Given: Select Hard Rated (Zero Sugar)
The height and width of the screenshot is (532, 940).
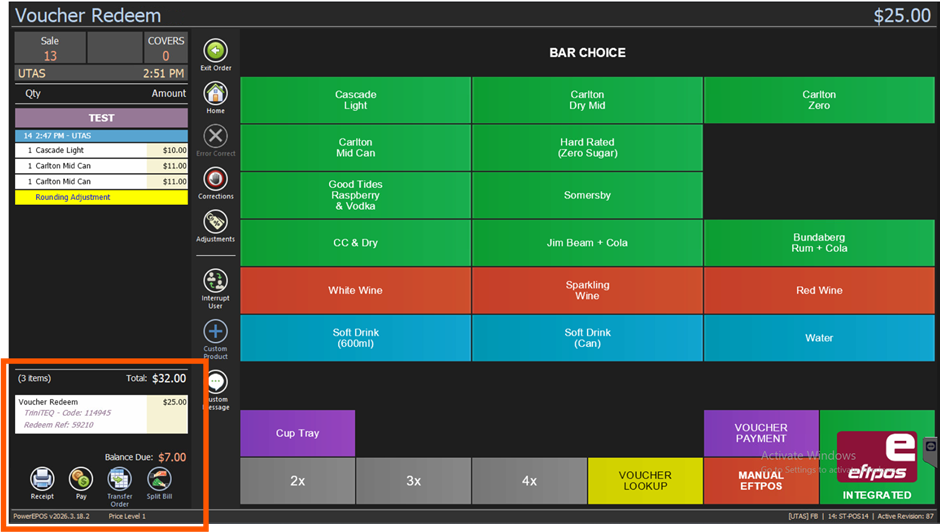Looking at the screenshot, I should click(587, 148).
